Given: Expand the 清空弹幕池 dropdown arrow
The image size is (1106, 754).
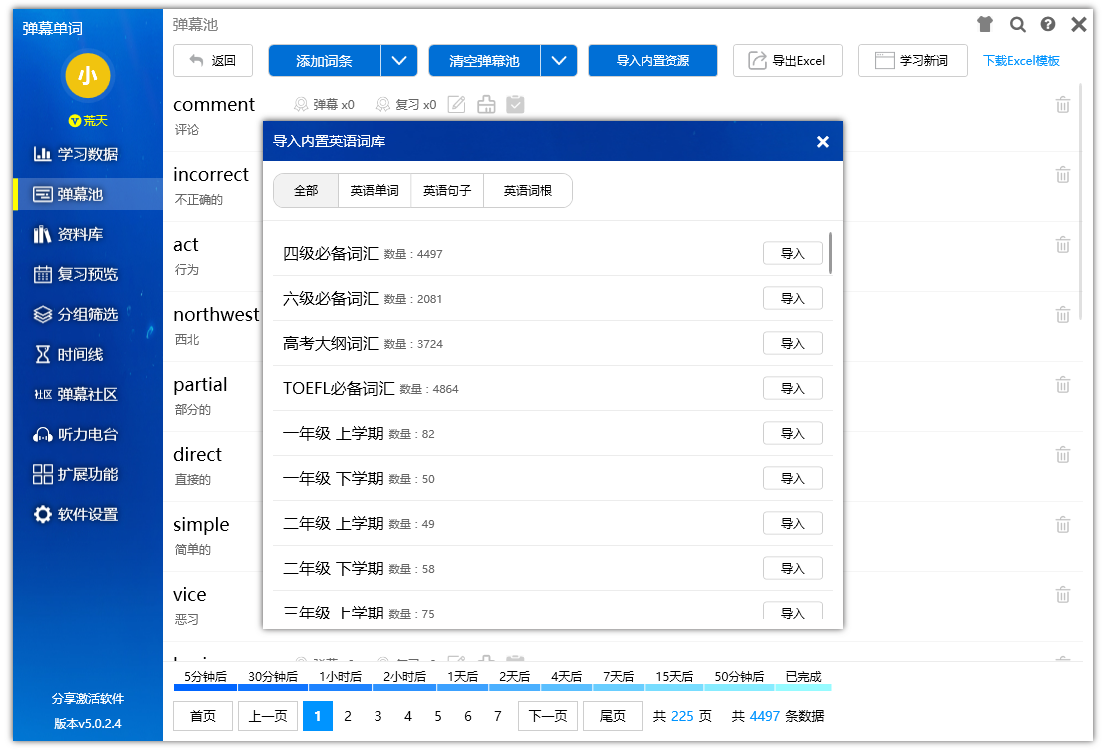Looking at the screenshot, I should 559,60.
